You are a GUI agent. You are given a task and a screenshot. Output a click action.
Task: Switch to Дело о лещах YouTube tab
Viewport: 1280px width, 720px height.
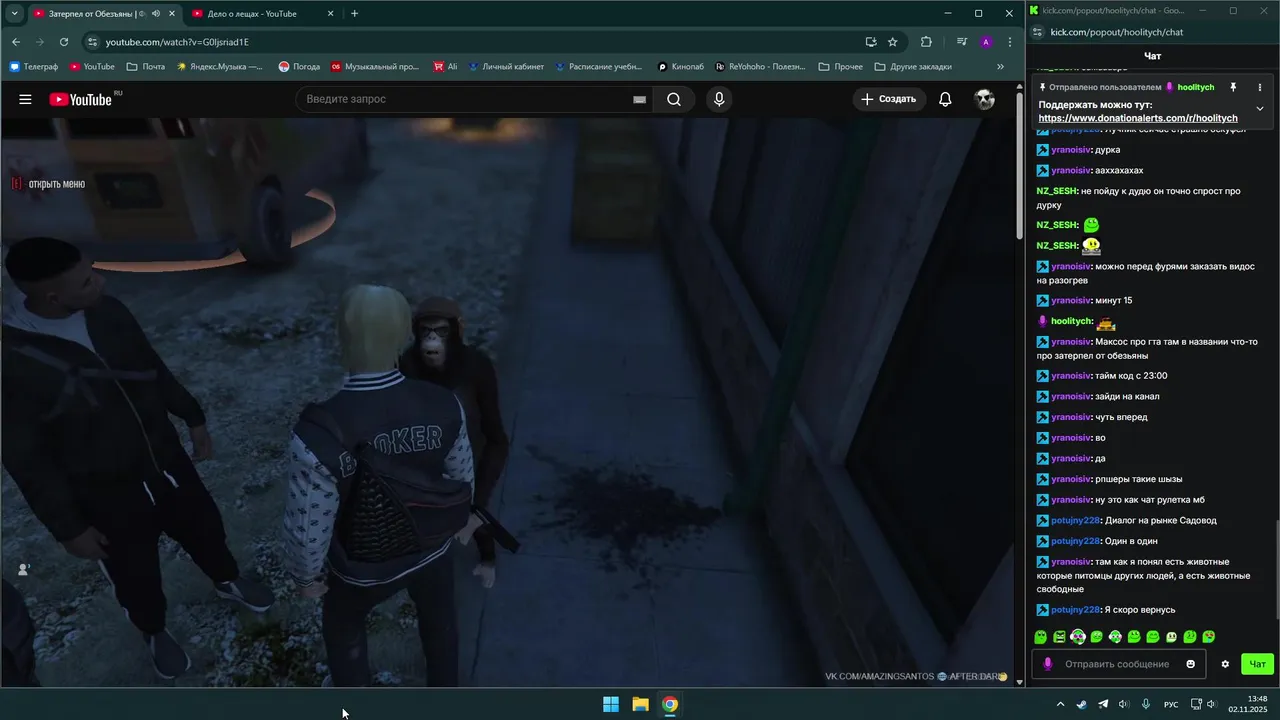click(x=252, y=14)
